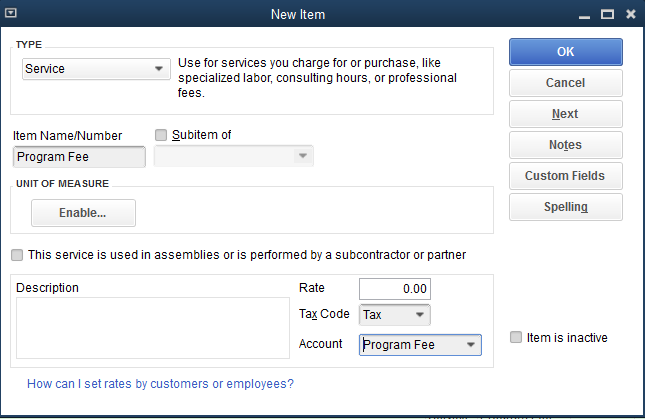Enable unit of measure
The width and height of the screenshot is (645, 419).
83,213
